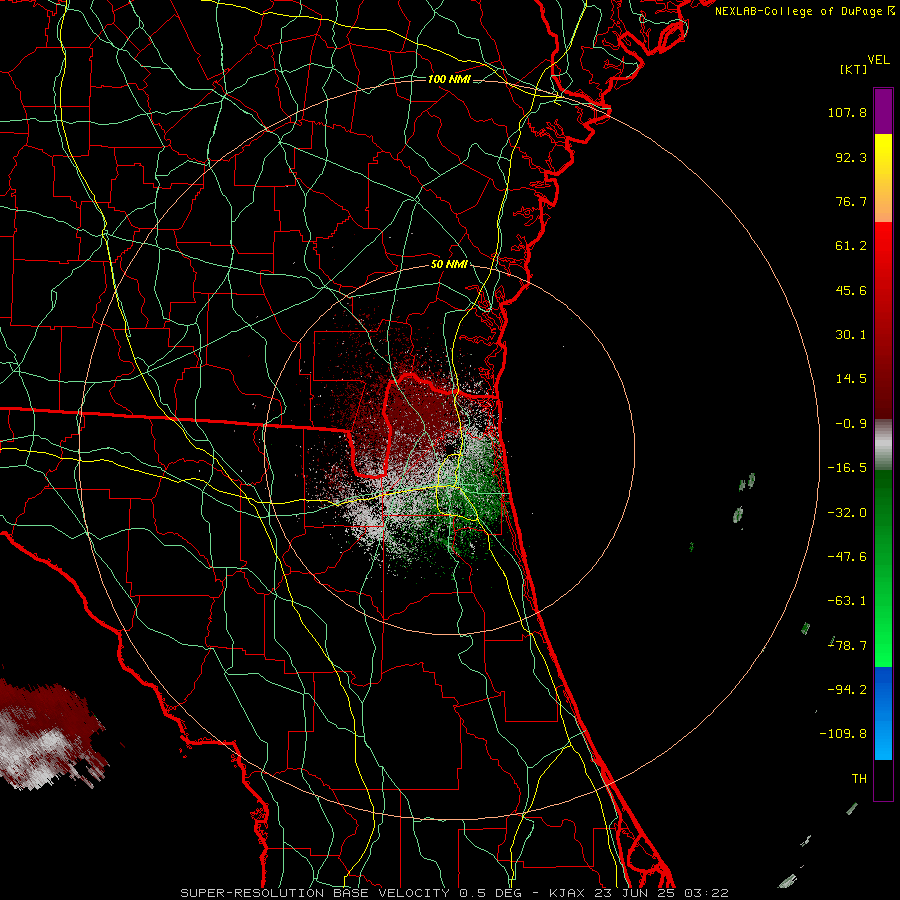Viewport: 900px width, 900px height.
Task: Select the 14.5 velocity scale value
Action: click(x=851, y=379)
